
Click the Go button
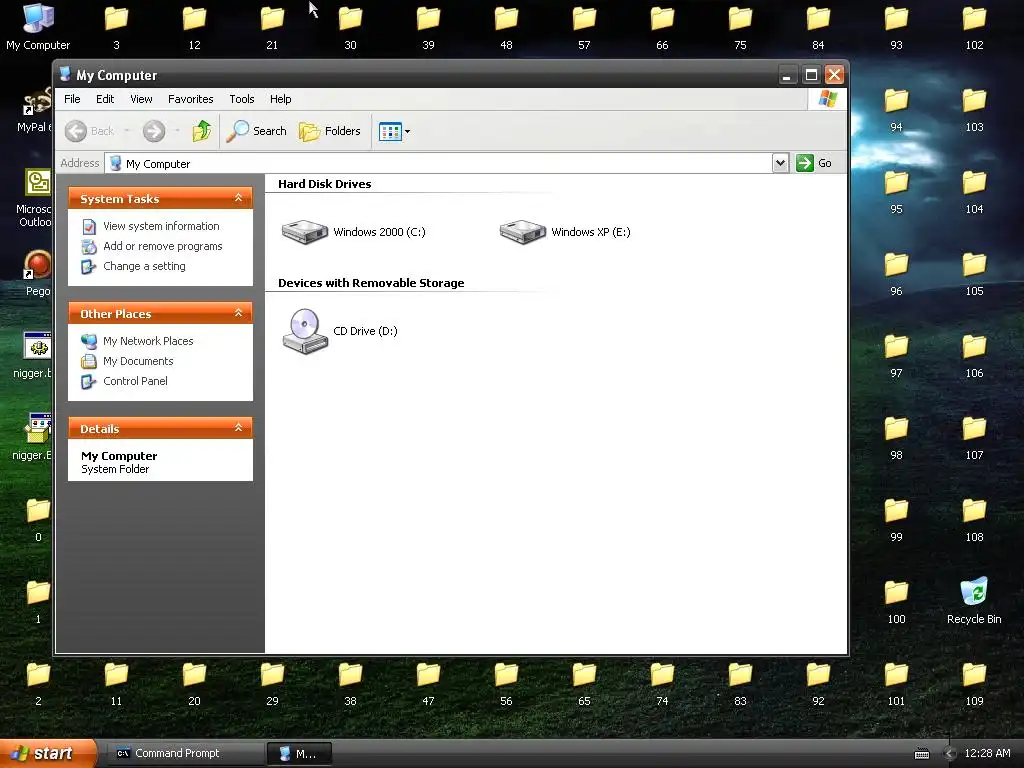coord(814,163)
